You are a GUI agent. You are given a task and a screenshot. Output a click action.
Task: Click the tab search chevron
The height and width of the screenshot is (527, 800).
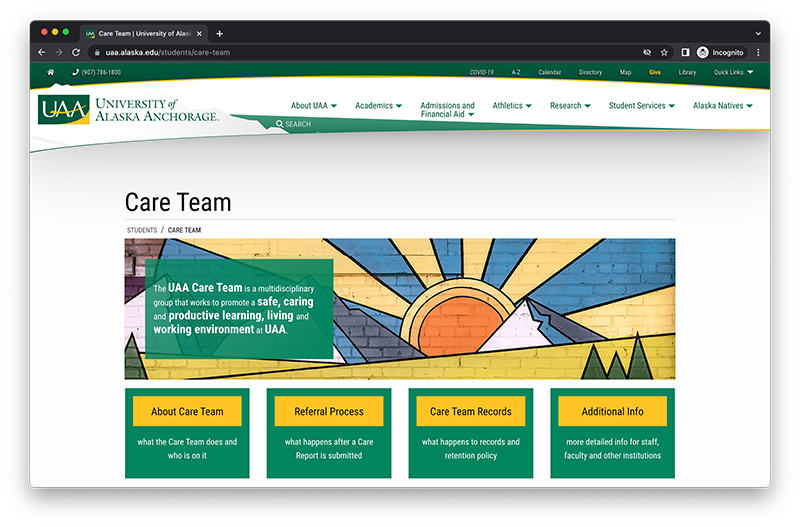[x=758, y=34]
